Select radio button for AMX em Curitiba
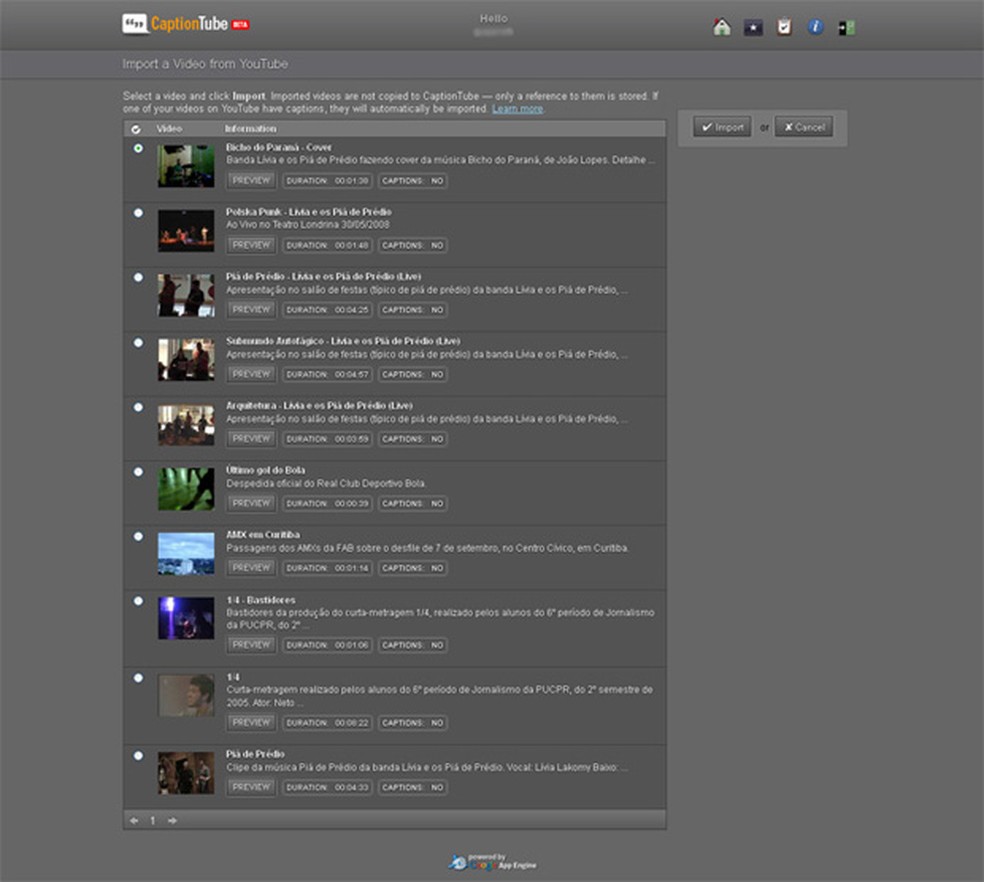 point(138,536)
